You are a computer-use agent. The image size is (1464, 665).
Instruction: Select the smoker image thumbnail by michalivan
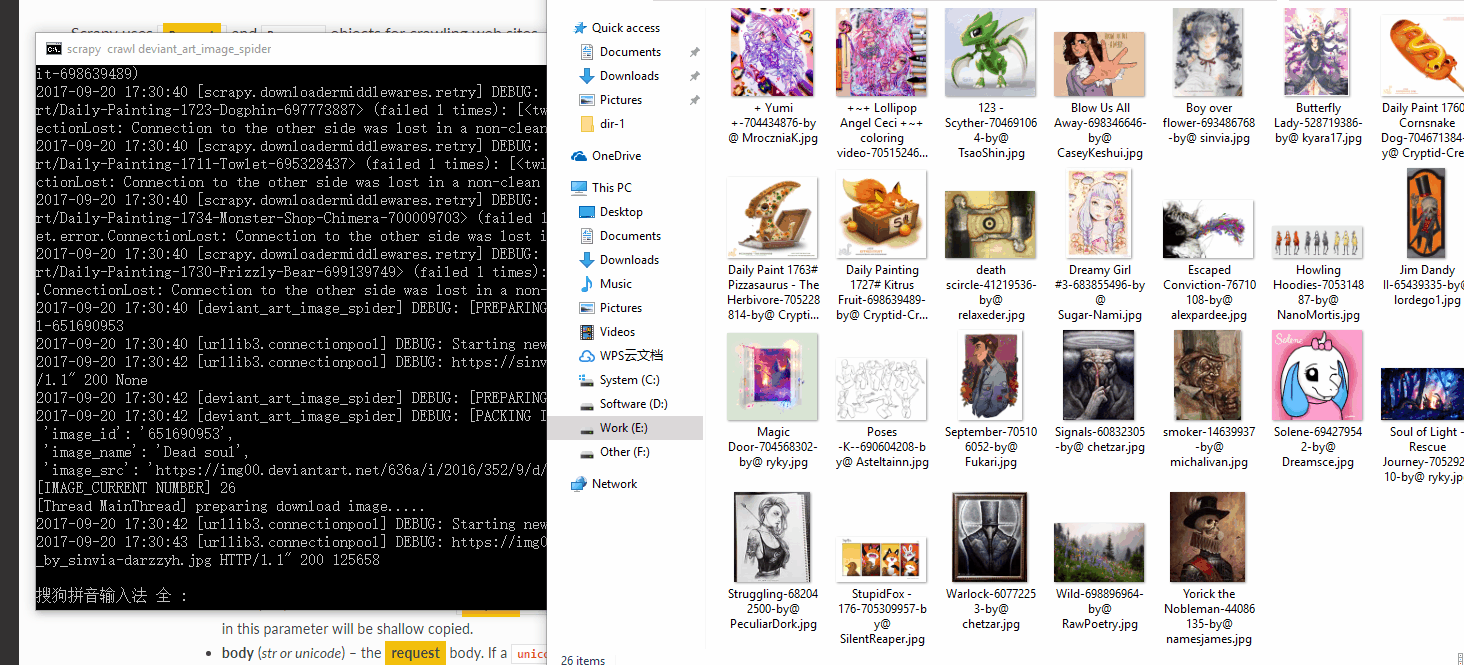pos(1209,376)
